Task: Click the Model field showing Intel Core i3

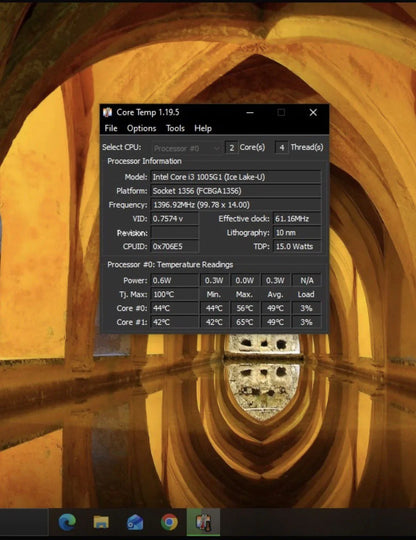Action: 236,177
